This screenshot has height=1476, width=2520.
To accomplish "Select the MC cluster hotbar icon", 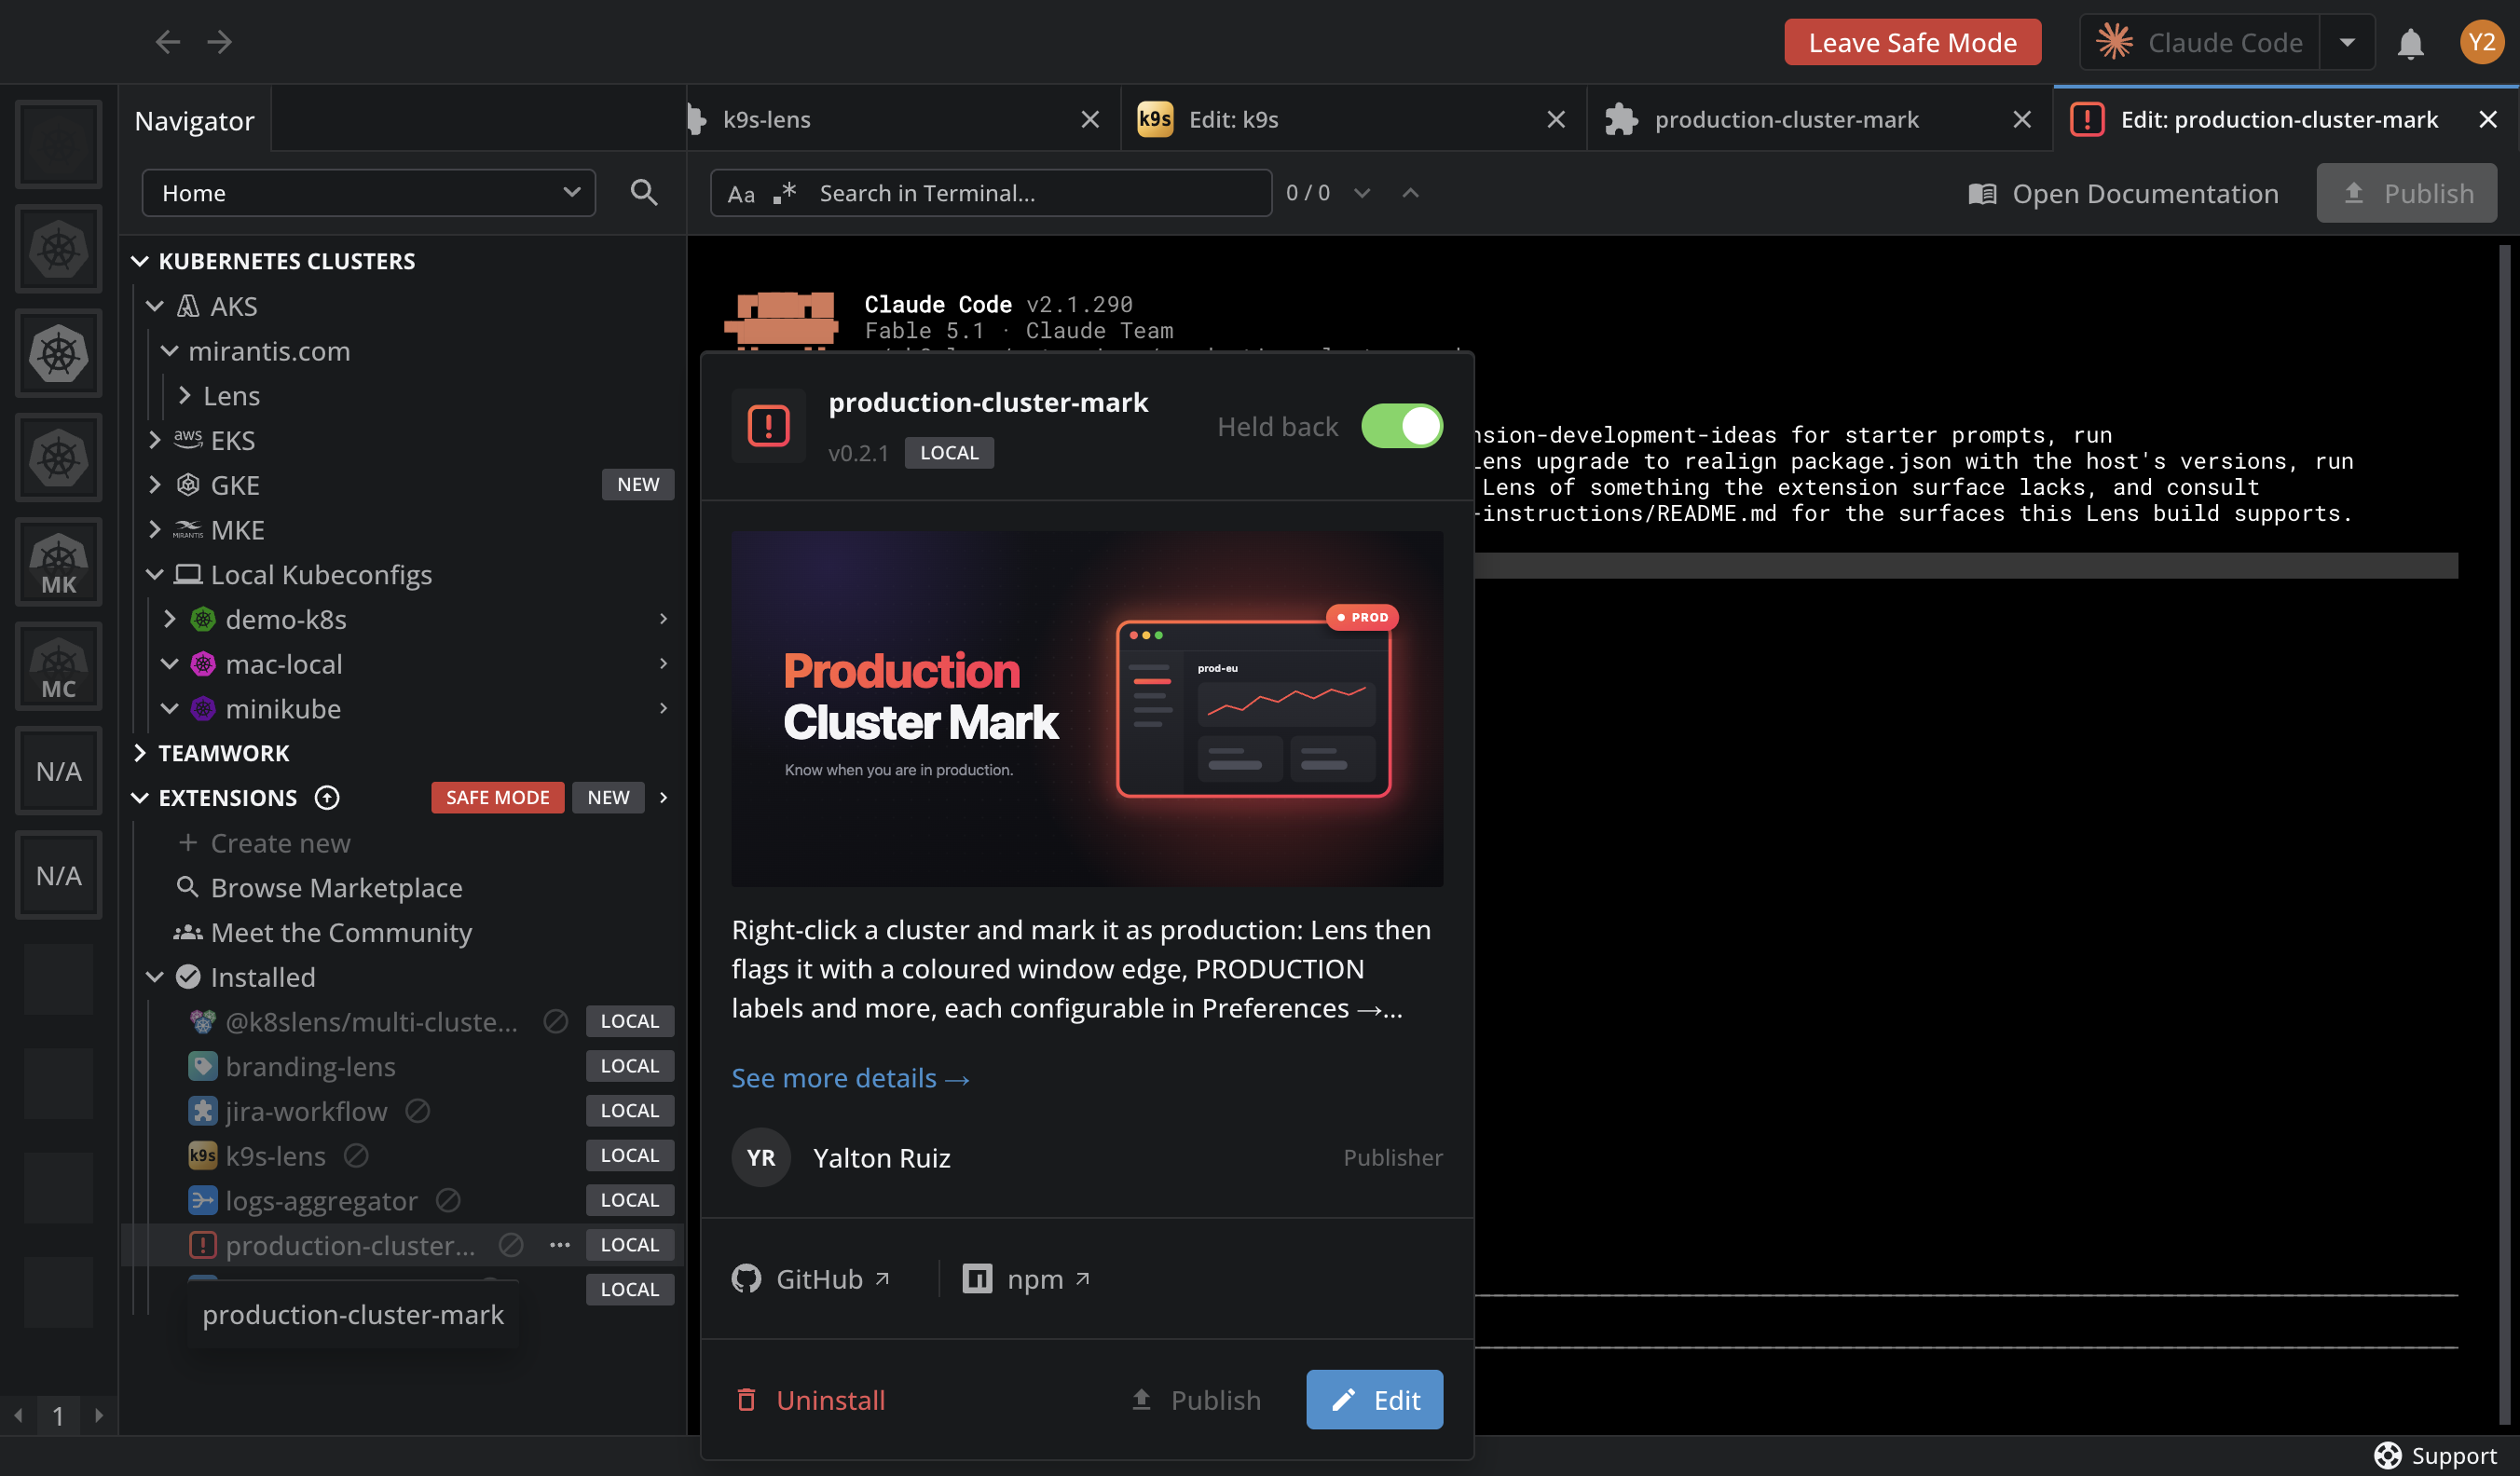I will [x=59, y=667].
